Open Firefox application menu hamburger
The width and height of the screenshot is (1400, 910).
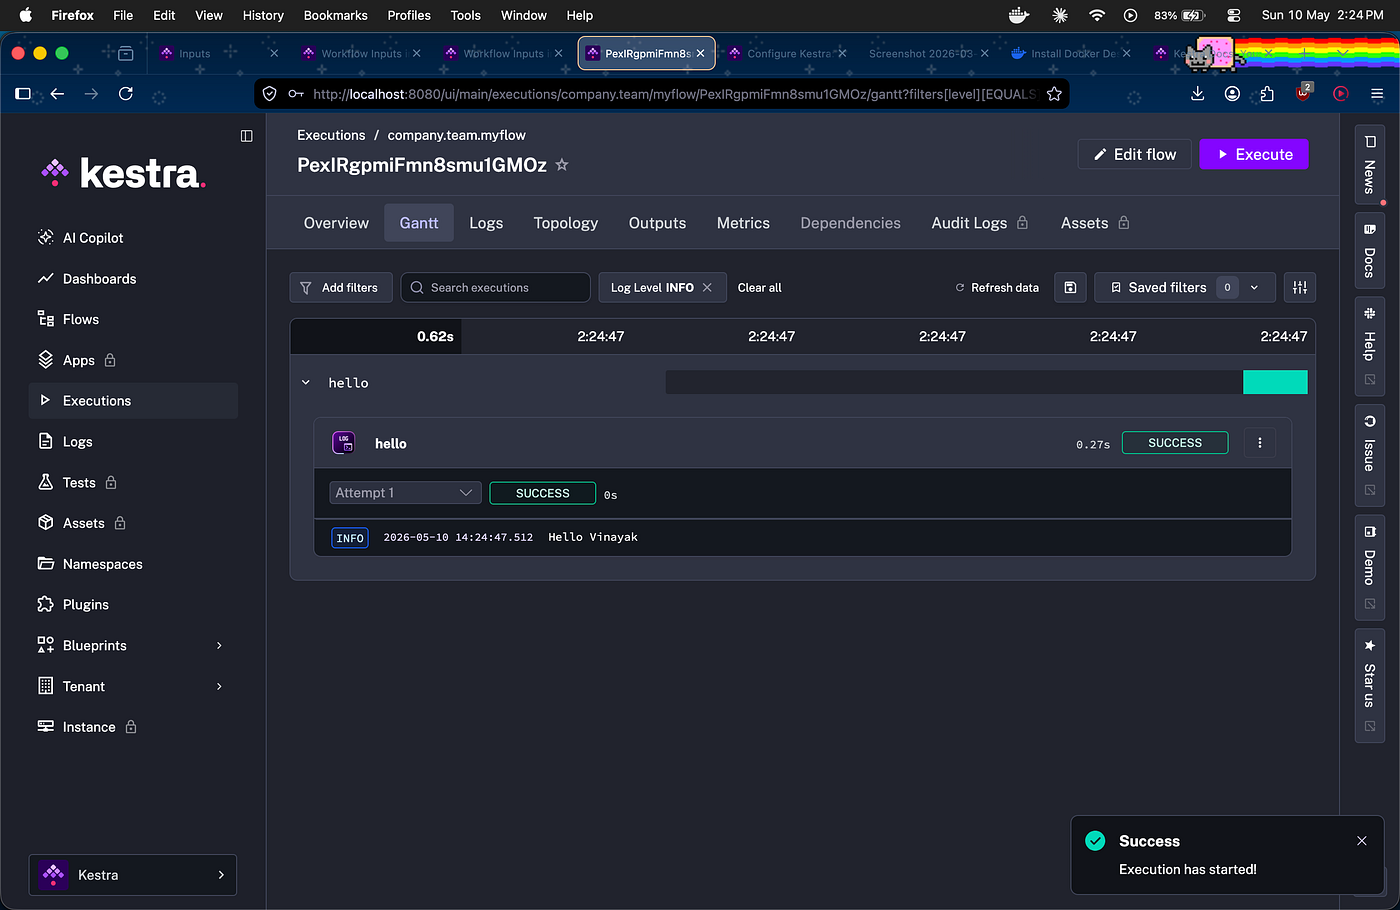1377,93
